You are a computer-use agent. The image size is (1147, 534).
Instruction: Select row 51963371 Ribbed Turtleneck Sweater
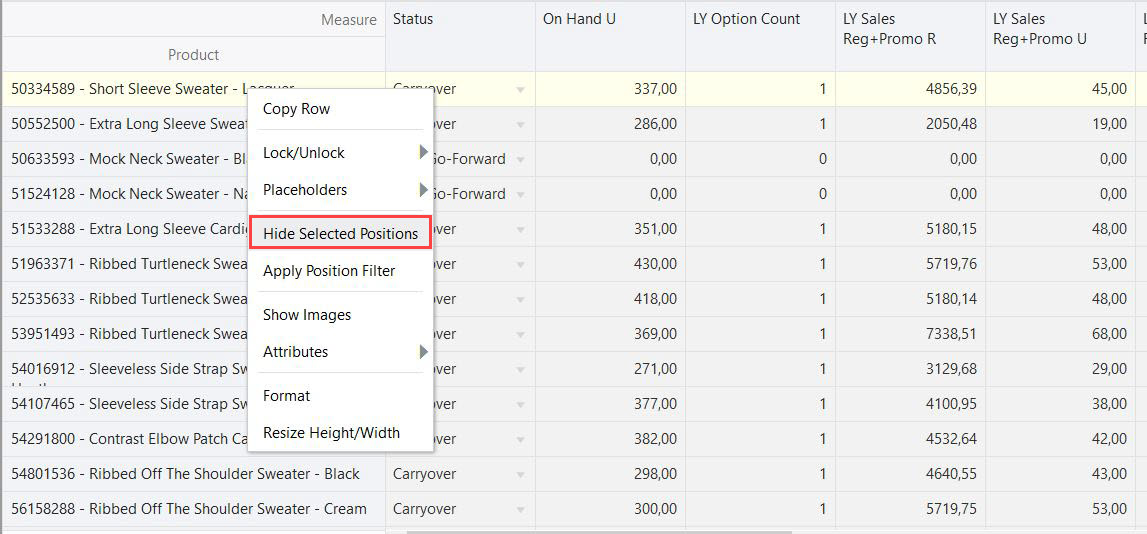click(x=194, y=264)
